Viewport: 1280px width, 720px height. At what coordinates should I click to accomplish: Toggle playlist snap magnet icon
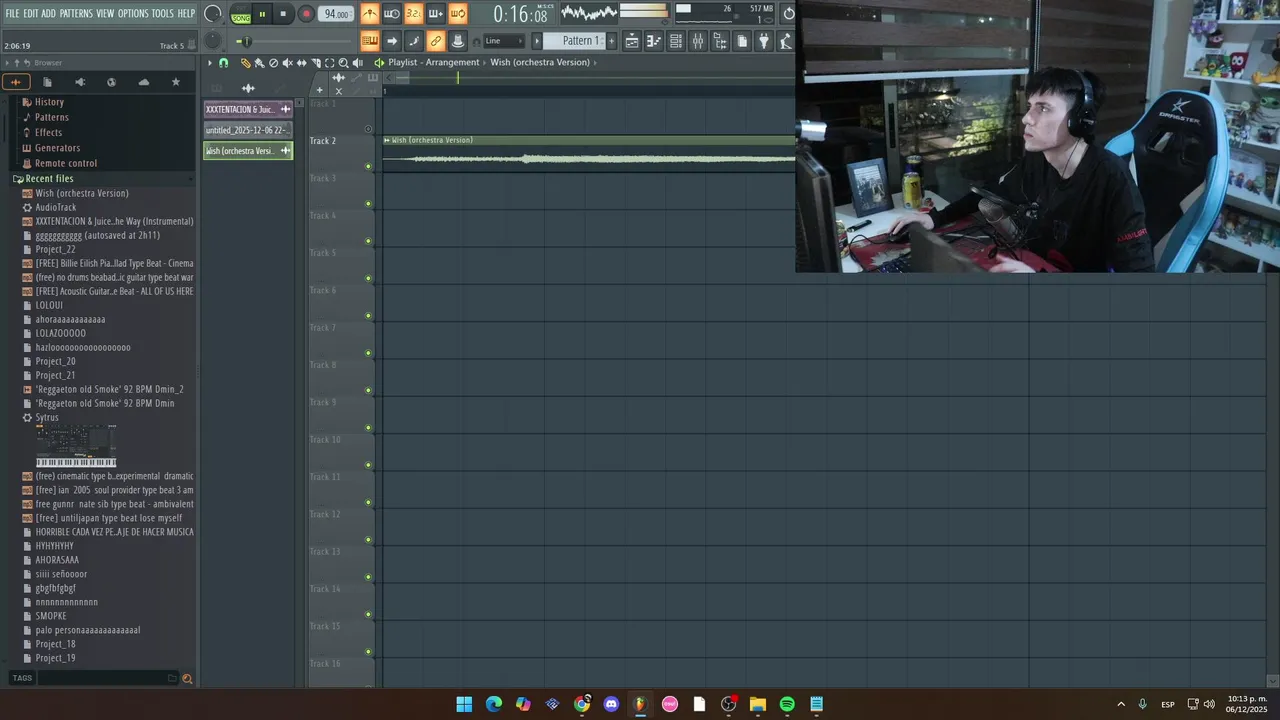pyautogui.click(x=223, y=63)
